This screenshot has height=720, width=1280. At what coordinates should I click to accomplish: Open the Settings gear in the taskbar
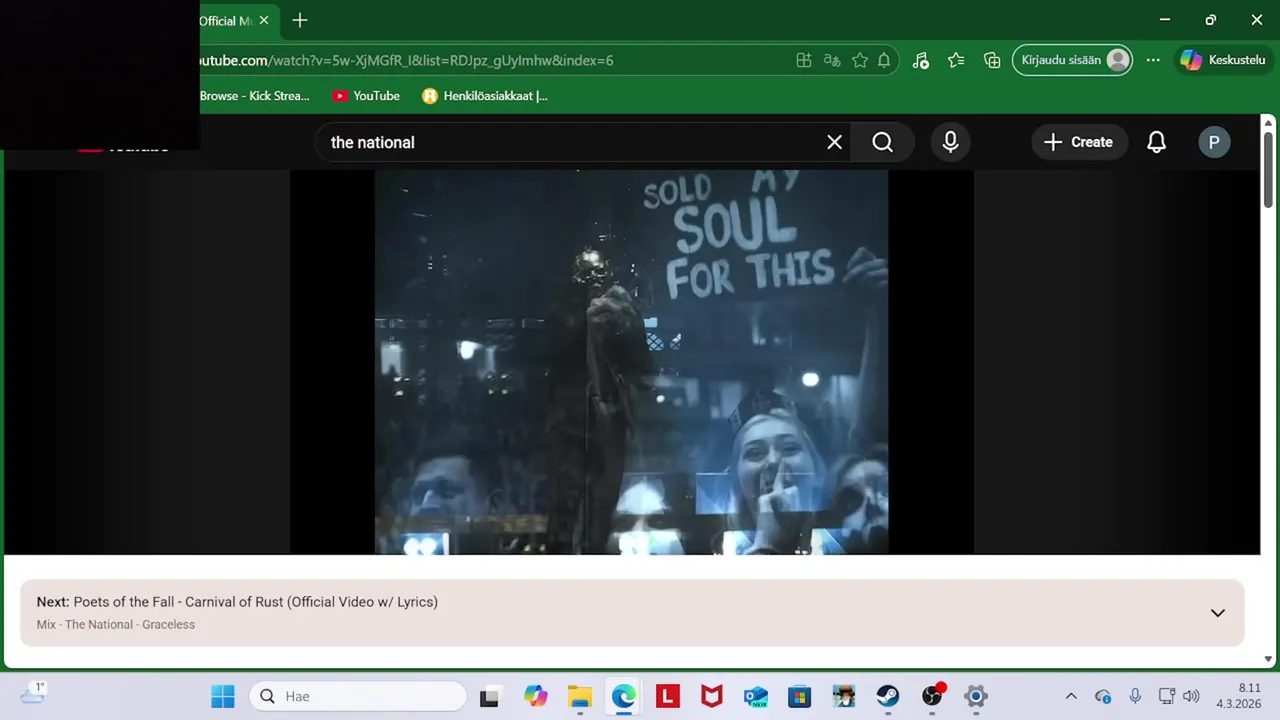click(976, 696)
